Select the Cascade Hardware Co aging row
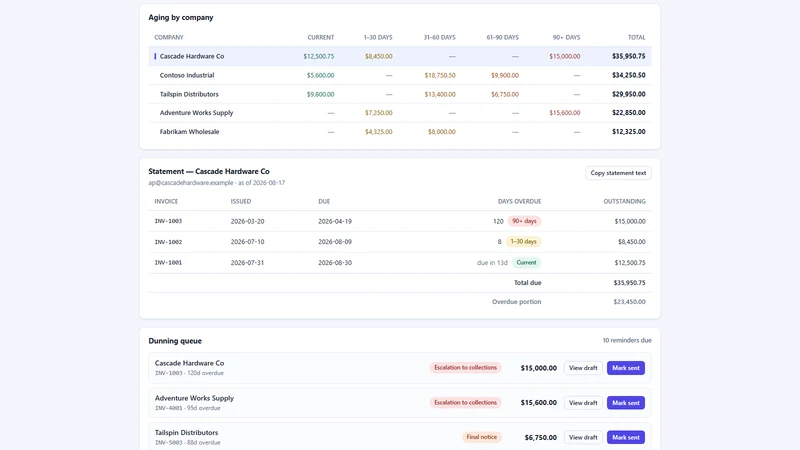 pyautogui.click(x=399, y=56)
